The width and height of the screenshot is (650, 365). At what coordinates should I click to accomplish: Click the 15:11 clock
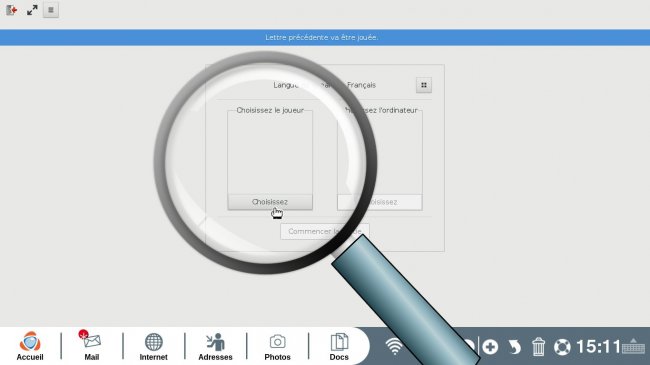click(x=598, y=346)
